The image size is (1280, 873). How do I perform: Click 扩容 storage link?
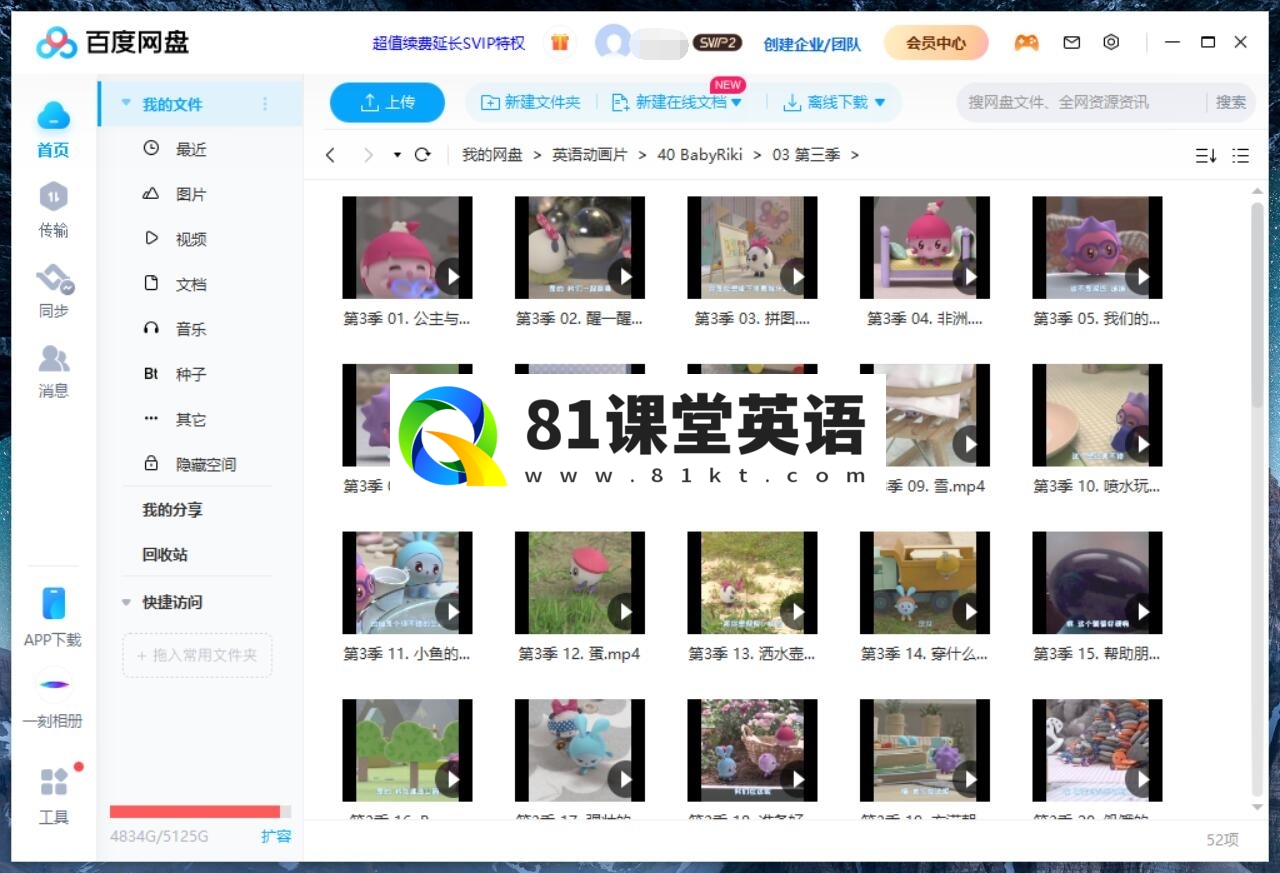coord(276,836)
